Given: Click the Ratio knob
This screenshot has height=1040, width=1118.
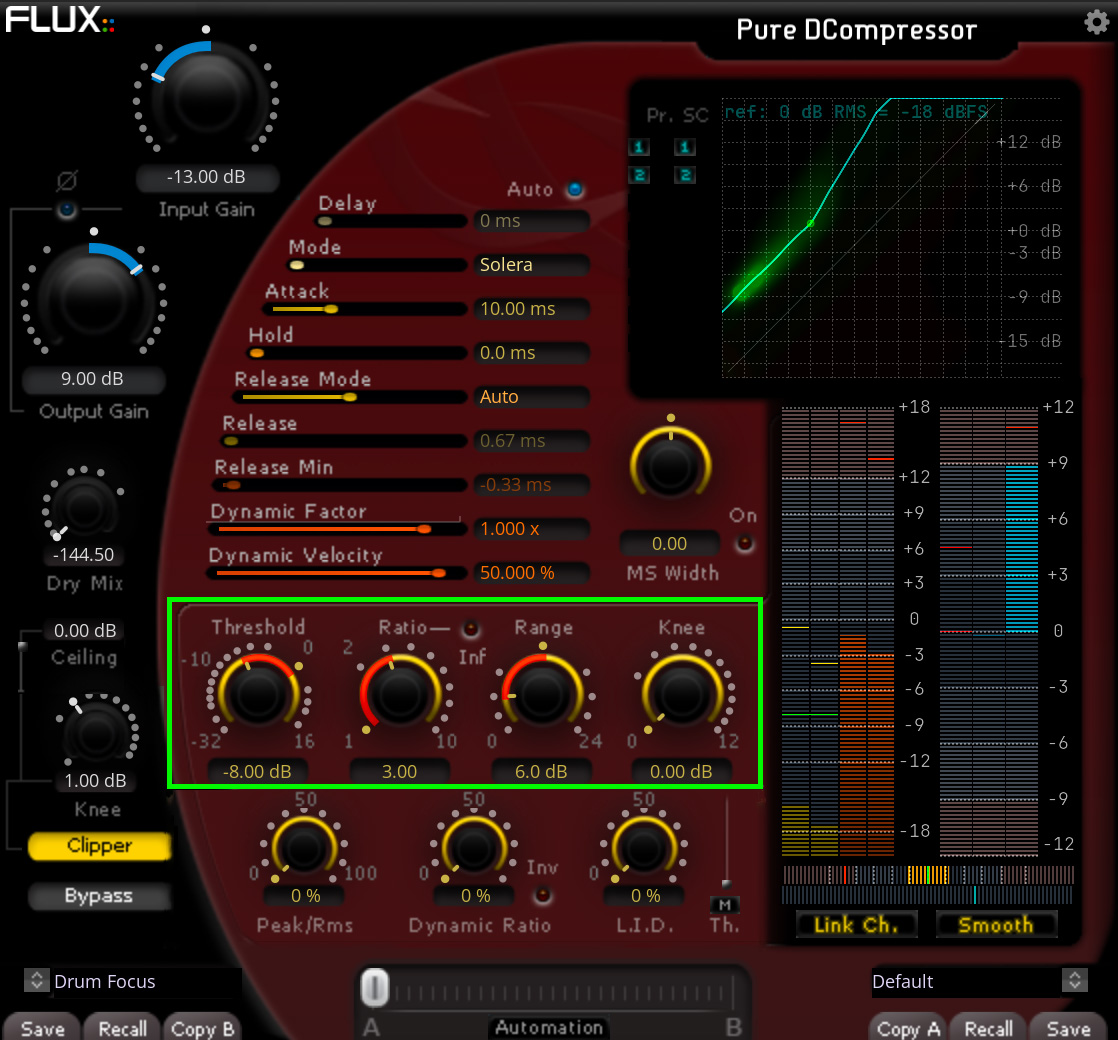Looking at the screenshot, I should pyautogui.click(x=399, y=694).
